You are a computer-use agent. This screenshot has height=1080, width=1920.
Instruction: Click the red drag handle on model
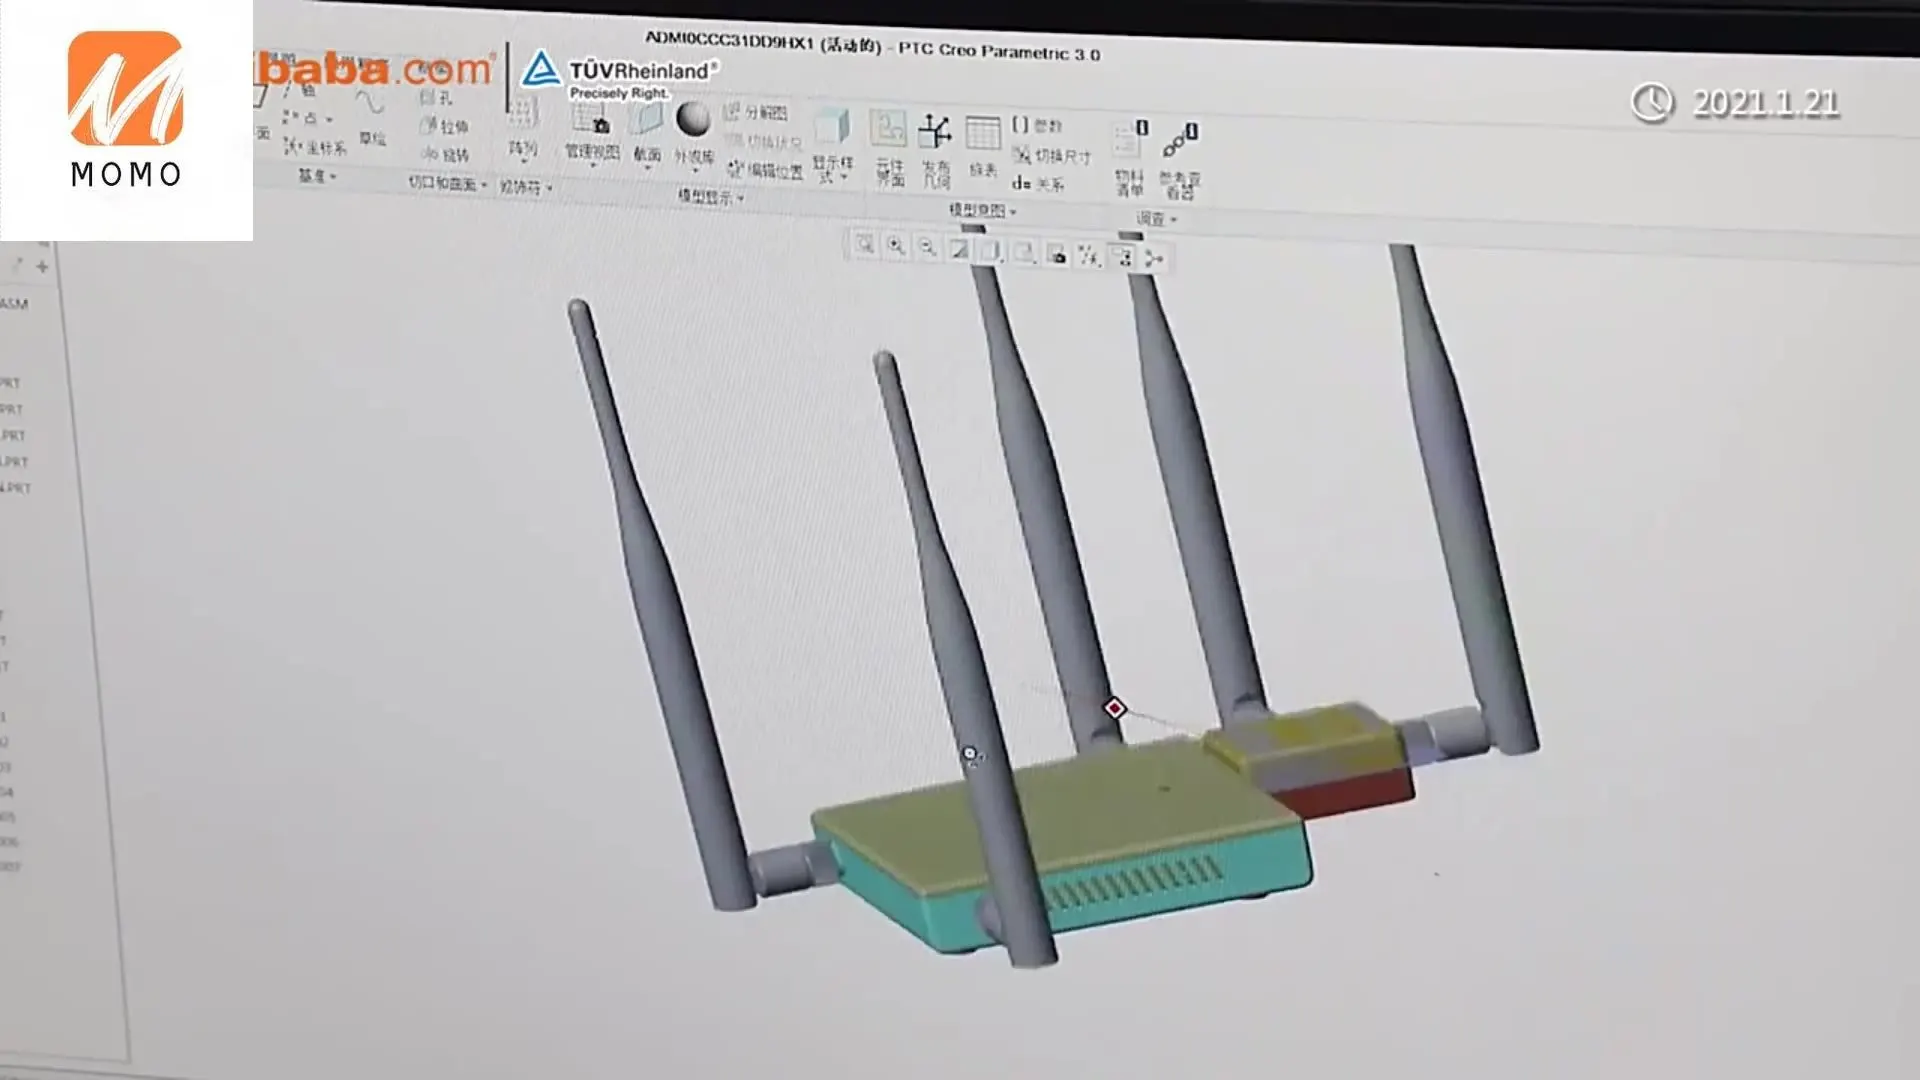pos(1114,708)
